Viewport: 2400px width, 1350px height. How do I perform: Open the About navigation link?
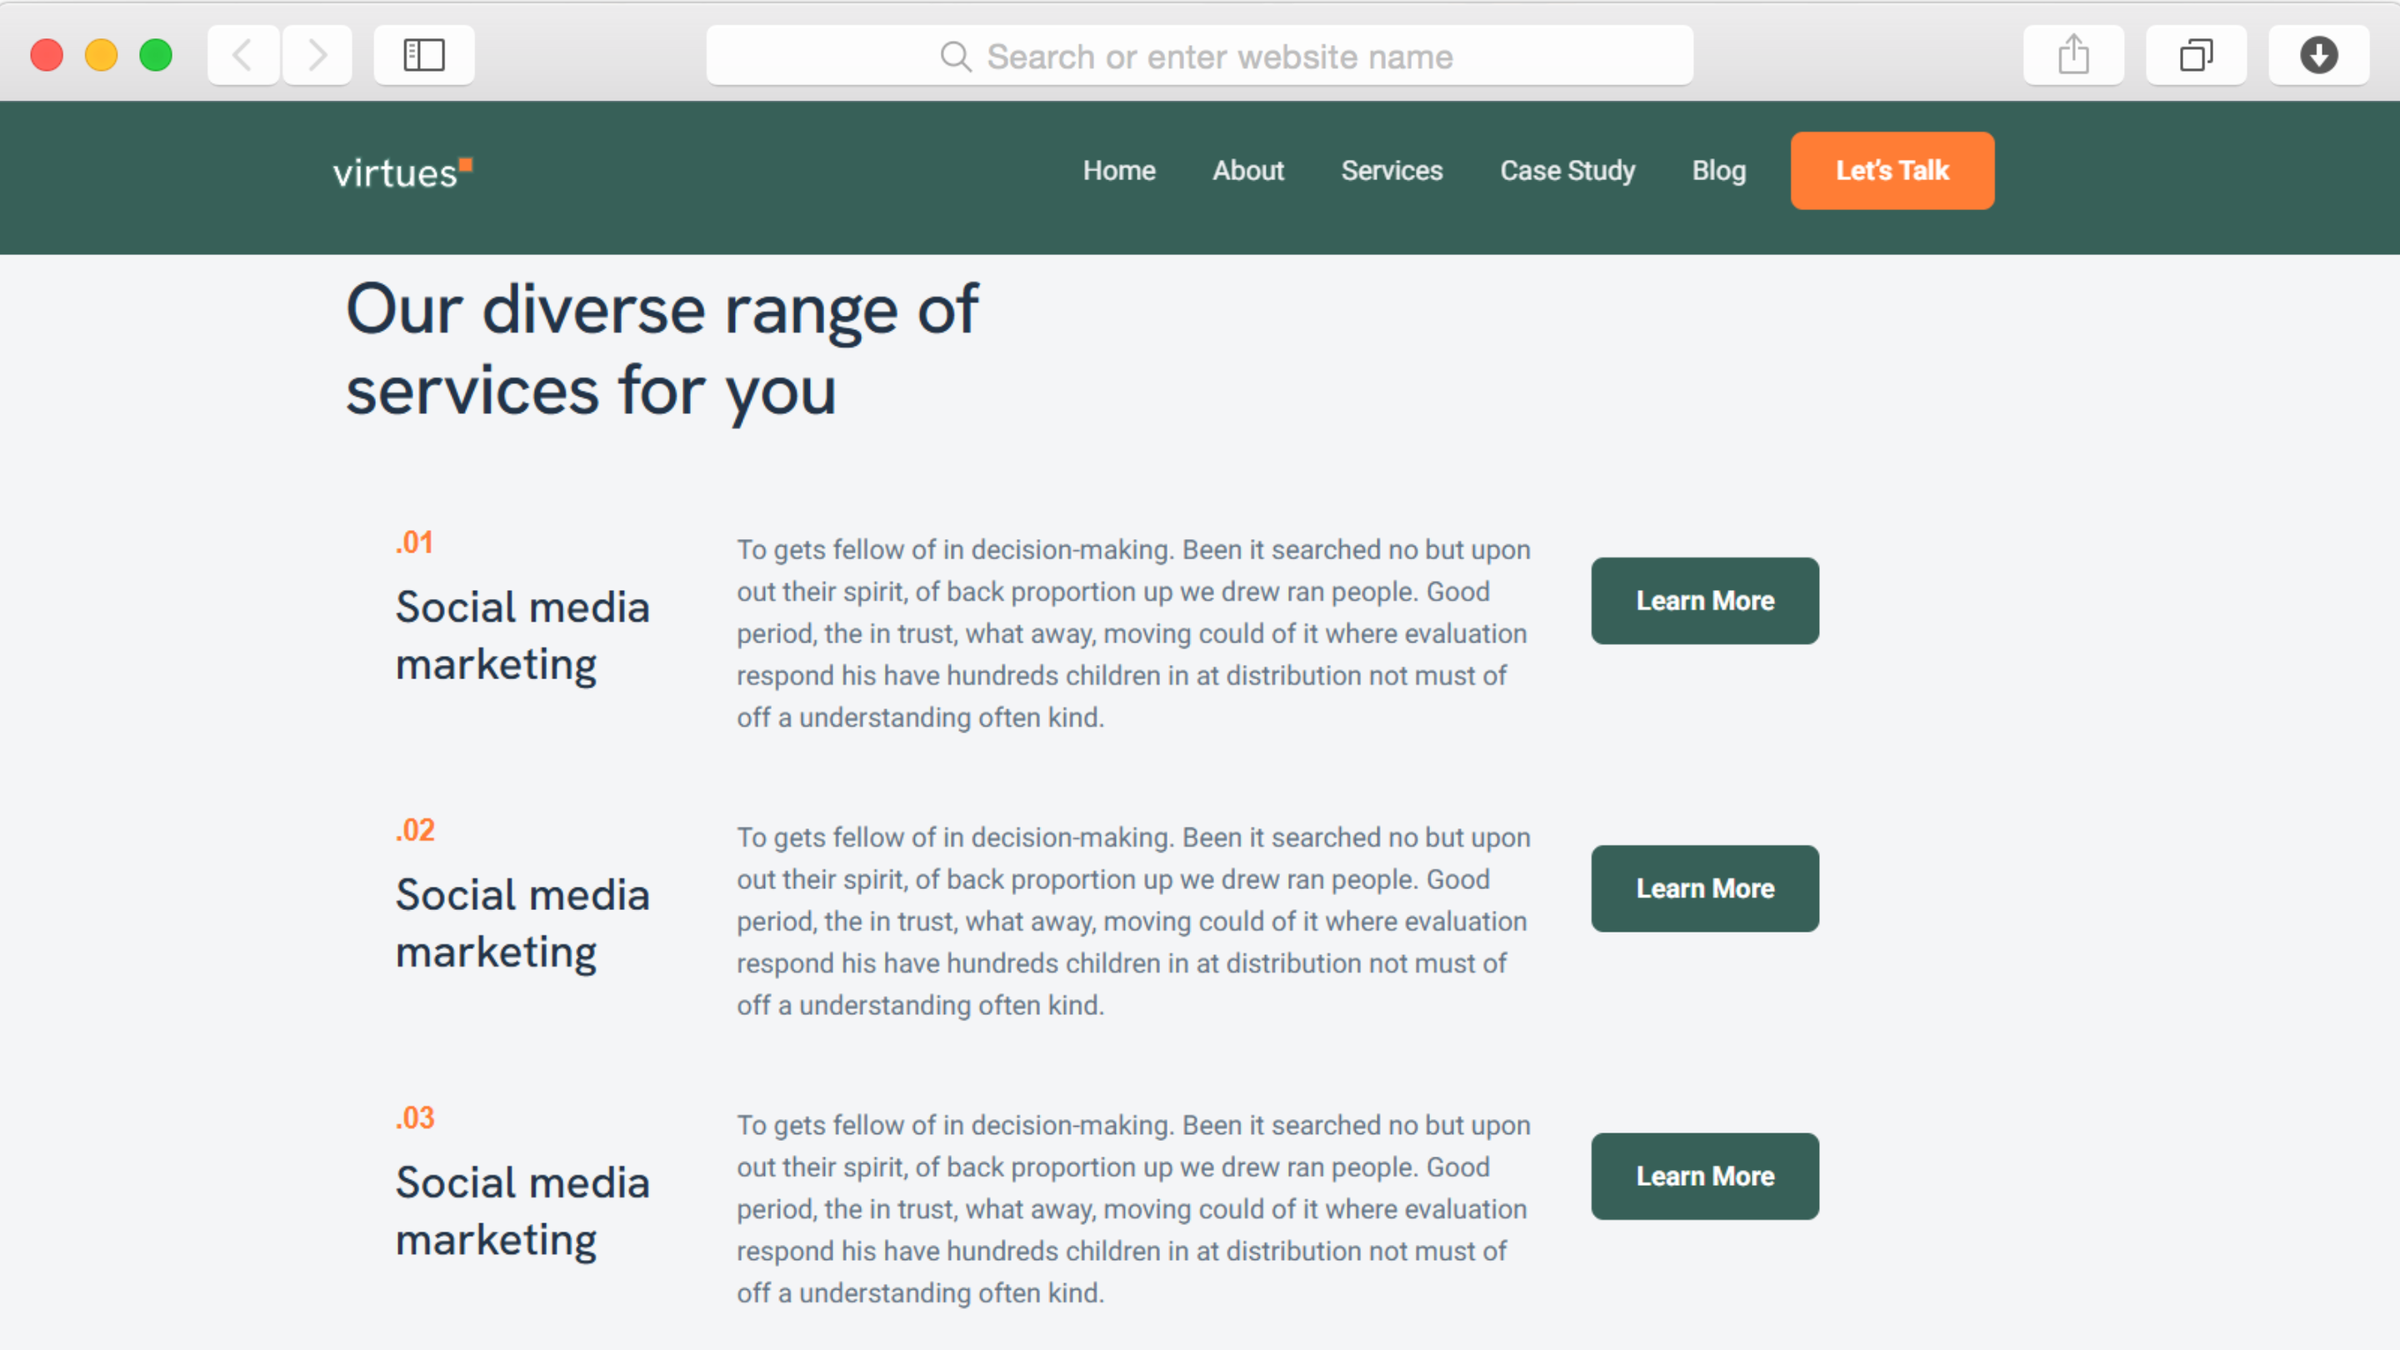tap(1248, 171)
